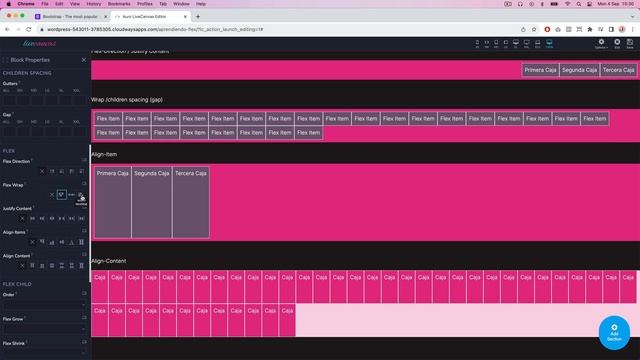640x360 pixels.
Task: Open the Chrome History menu
Action: [x=93, y=4]
